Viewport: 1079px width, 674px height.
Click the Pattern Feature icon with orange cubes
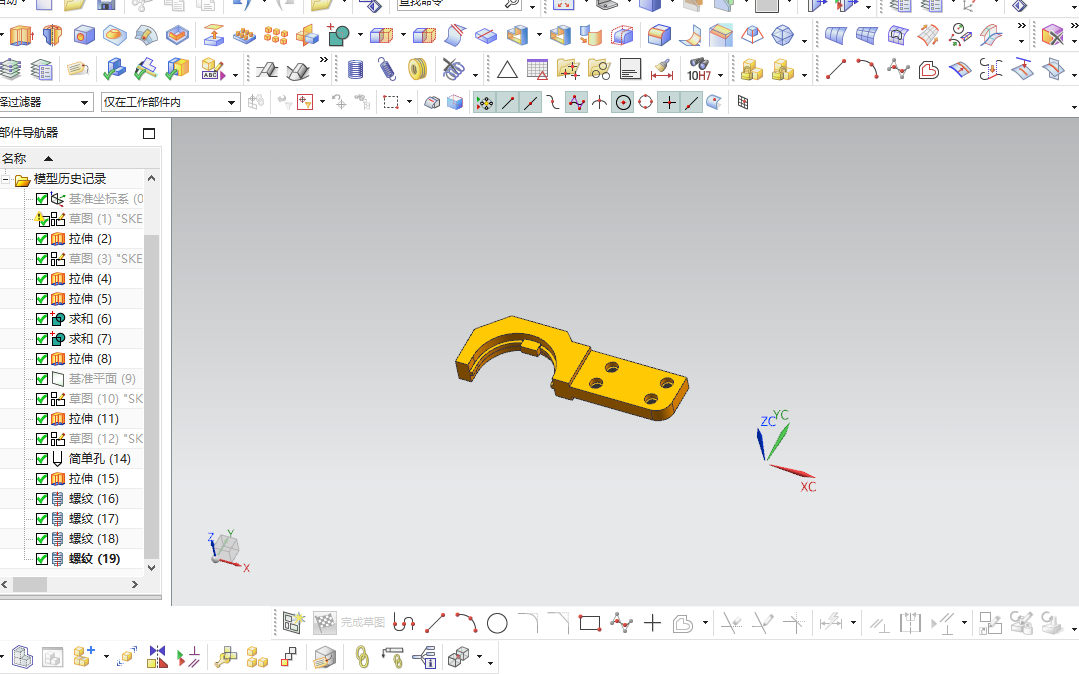pos(275,35)
